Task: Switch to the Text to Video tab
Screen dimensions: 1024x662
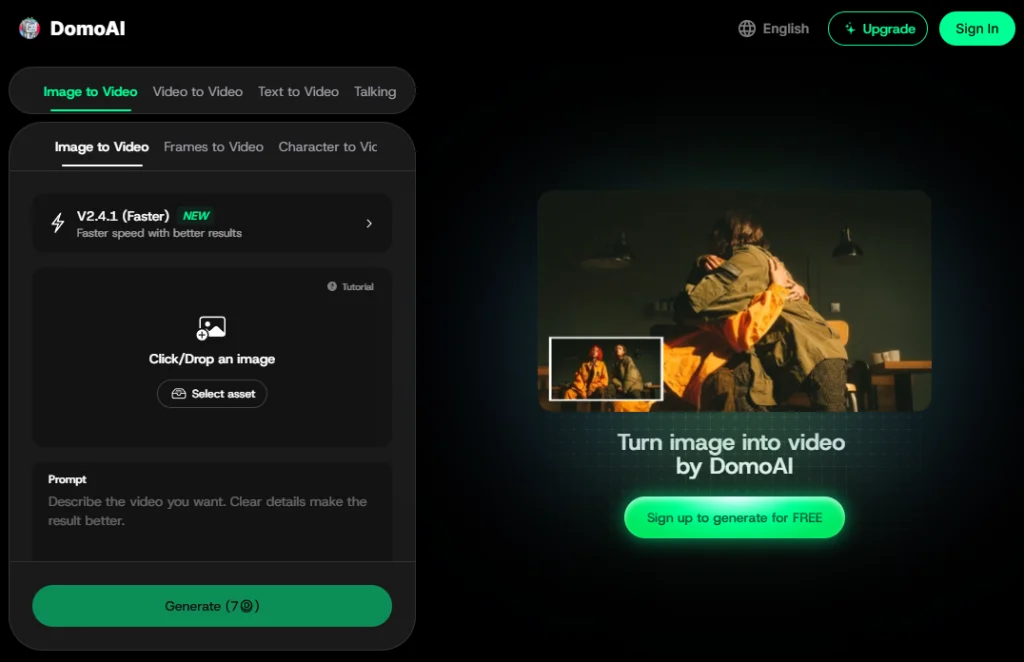Action: (298, 92)
